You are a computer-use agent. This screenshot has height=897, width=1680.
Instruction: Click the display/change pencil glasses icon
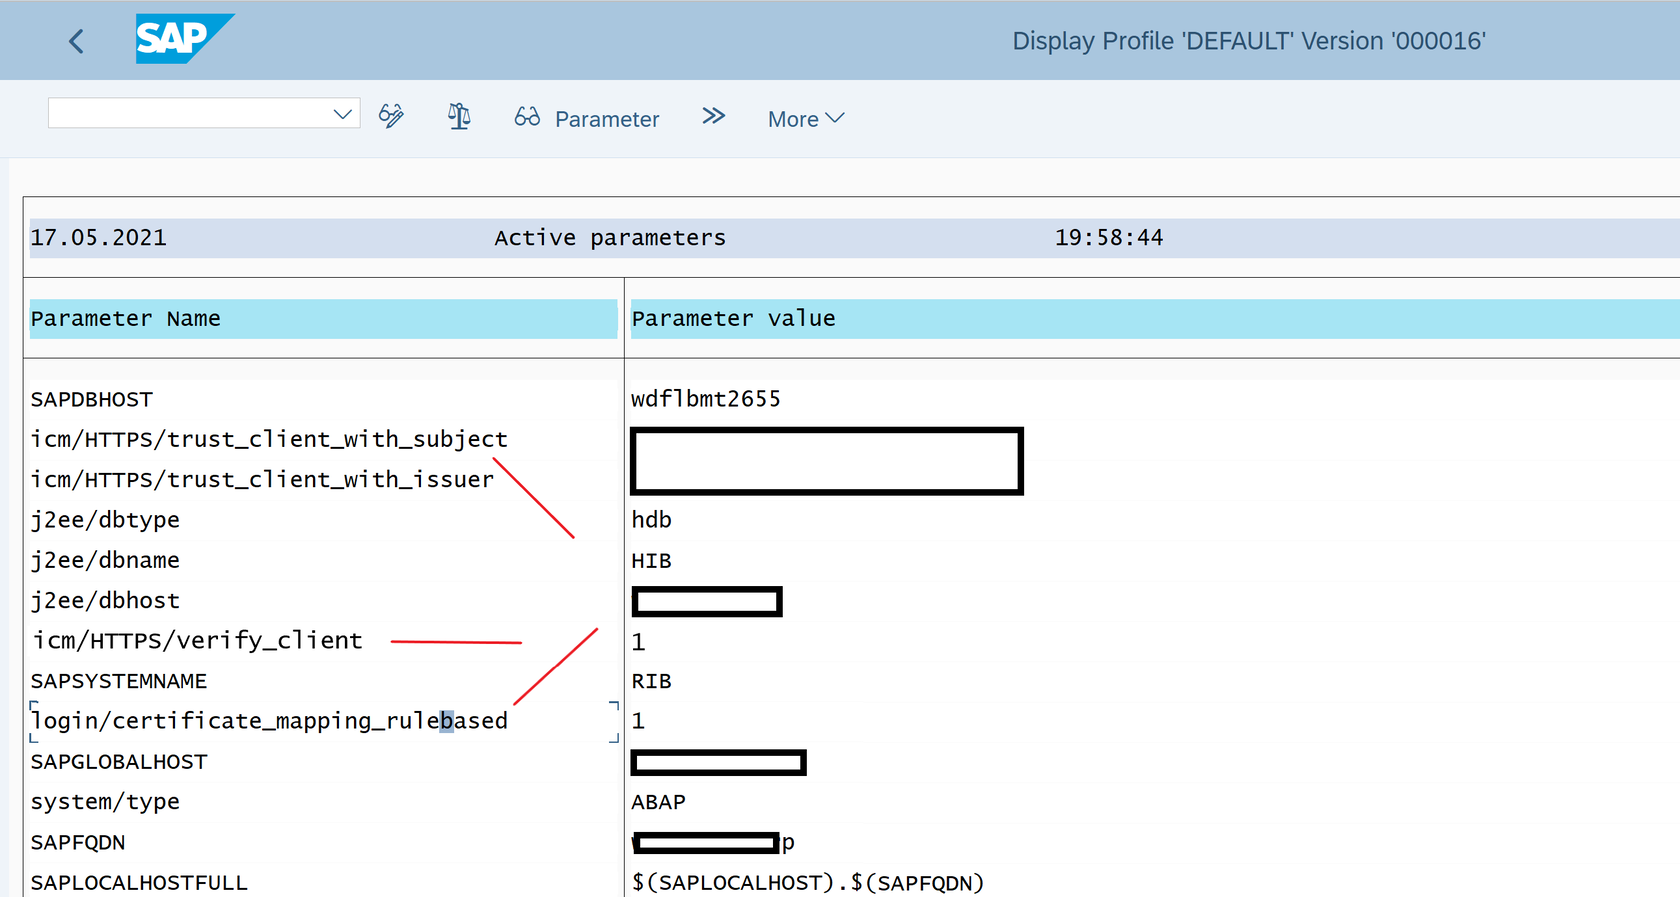[392, 116]
